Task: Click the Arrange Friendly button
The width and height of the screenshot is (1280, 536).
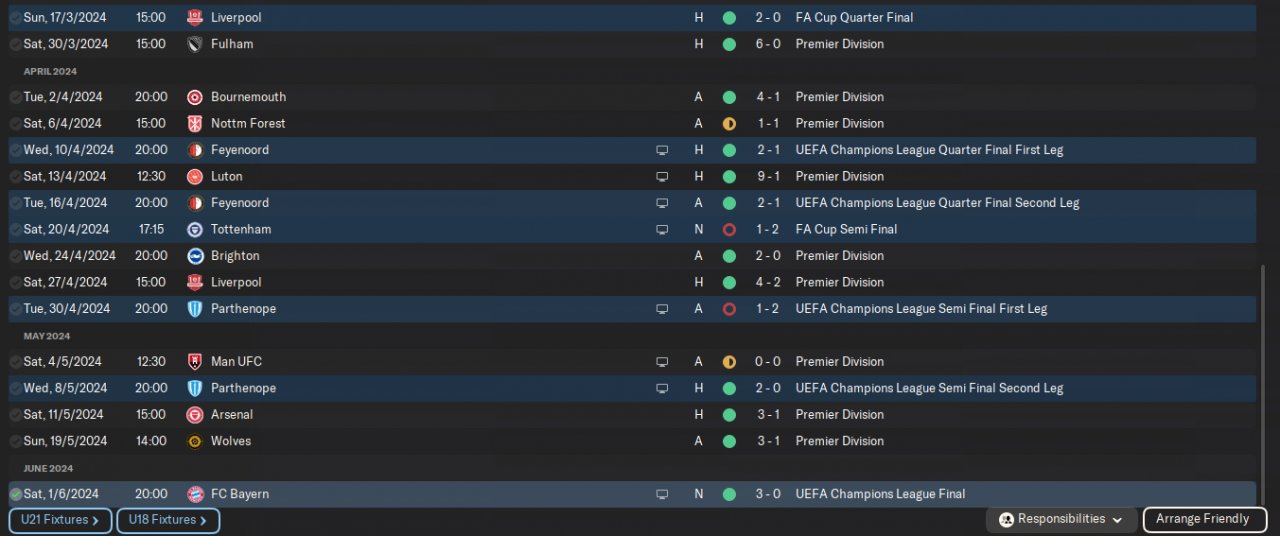Action: tap(1204, 520)
